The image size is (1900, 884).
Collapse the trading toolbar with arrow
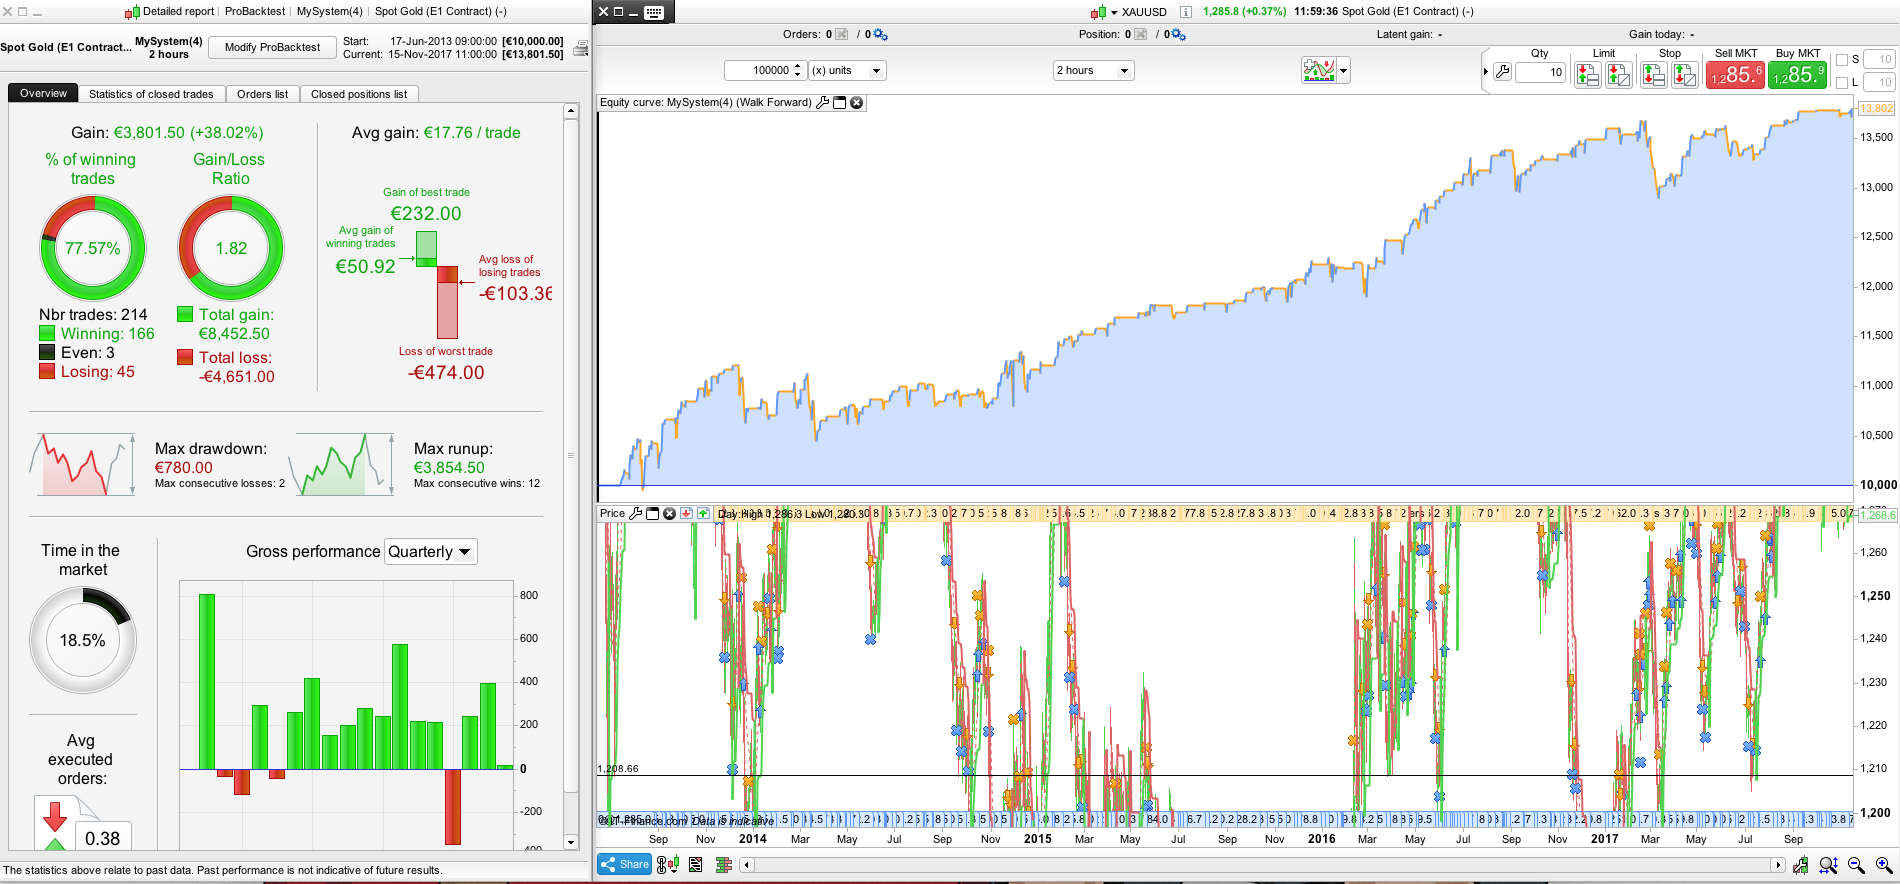[x=1486, y=71]
